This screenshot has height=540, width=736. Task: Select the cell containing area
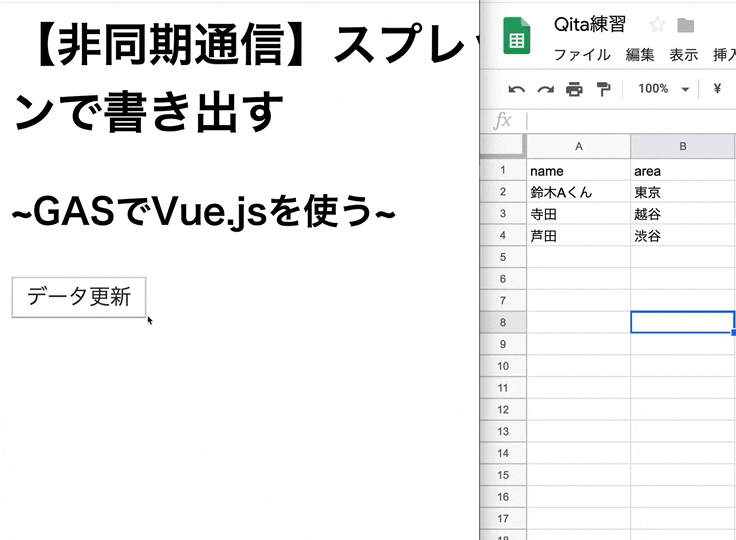[682, 170]
